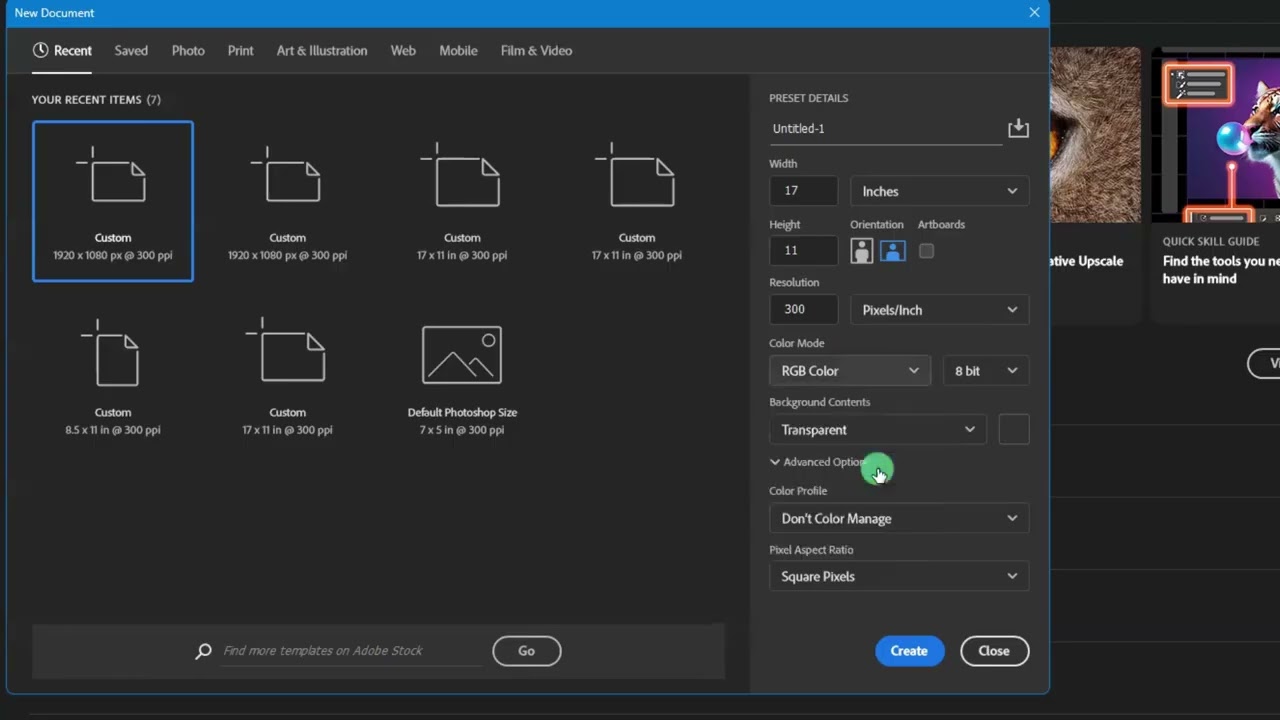Switch to the Recent tab
The height and width of the screenshot is (720, 1280).
point(62,50)
